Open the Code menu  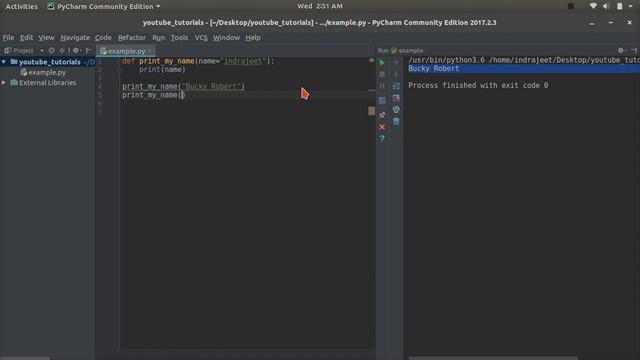coord(103,38)
